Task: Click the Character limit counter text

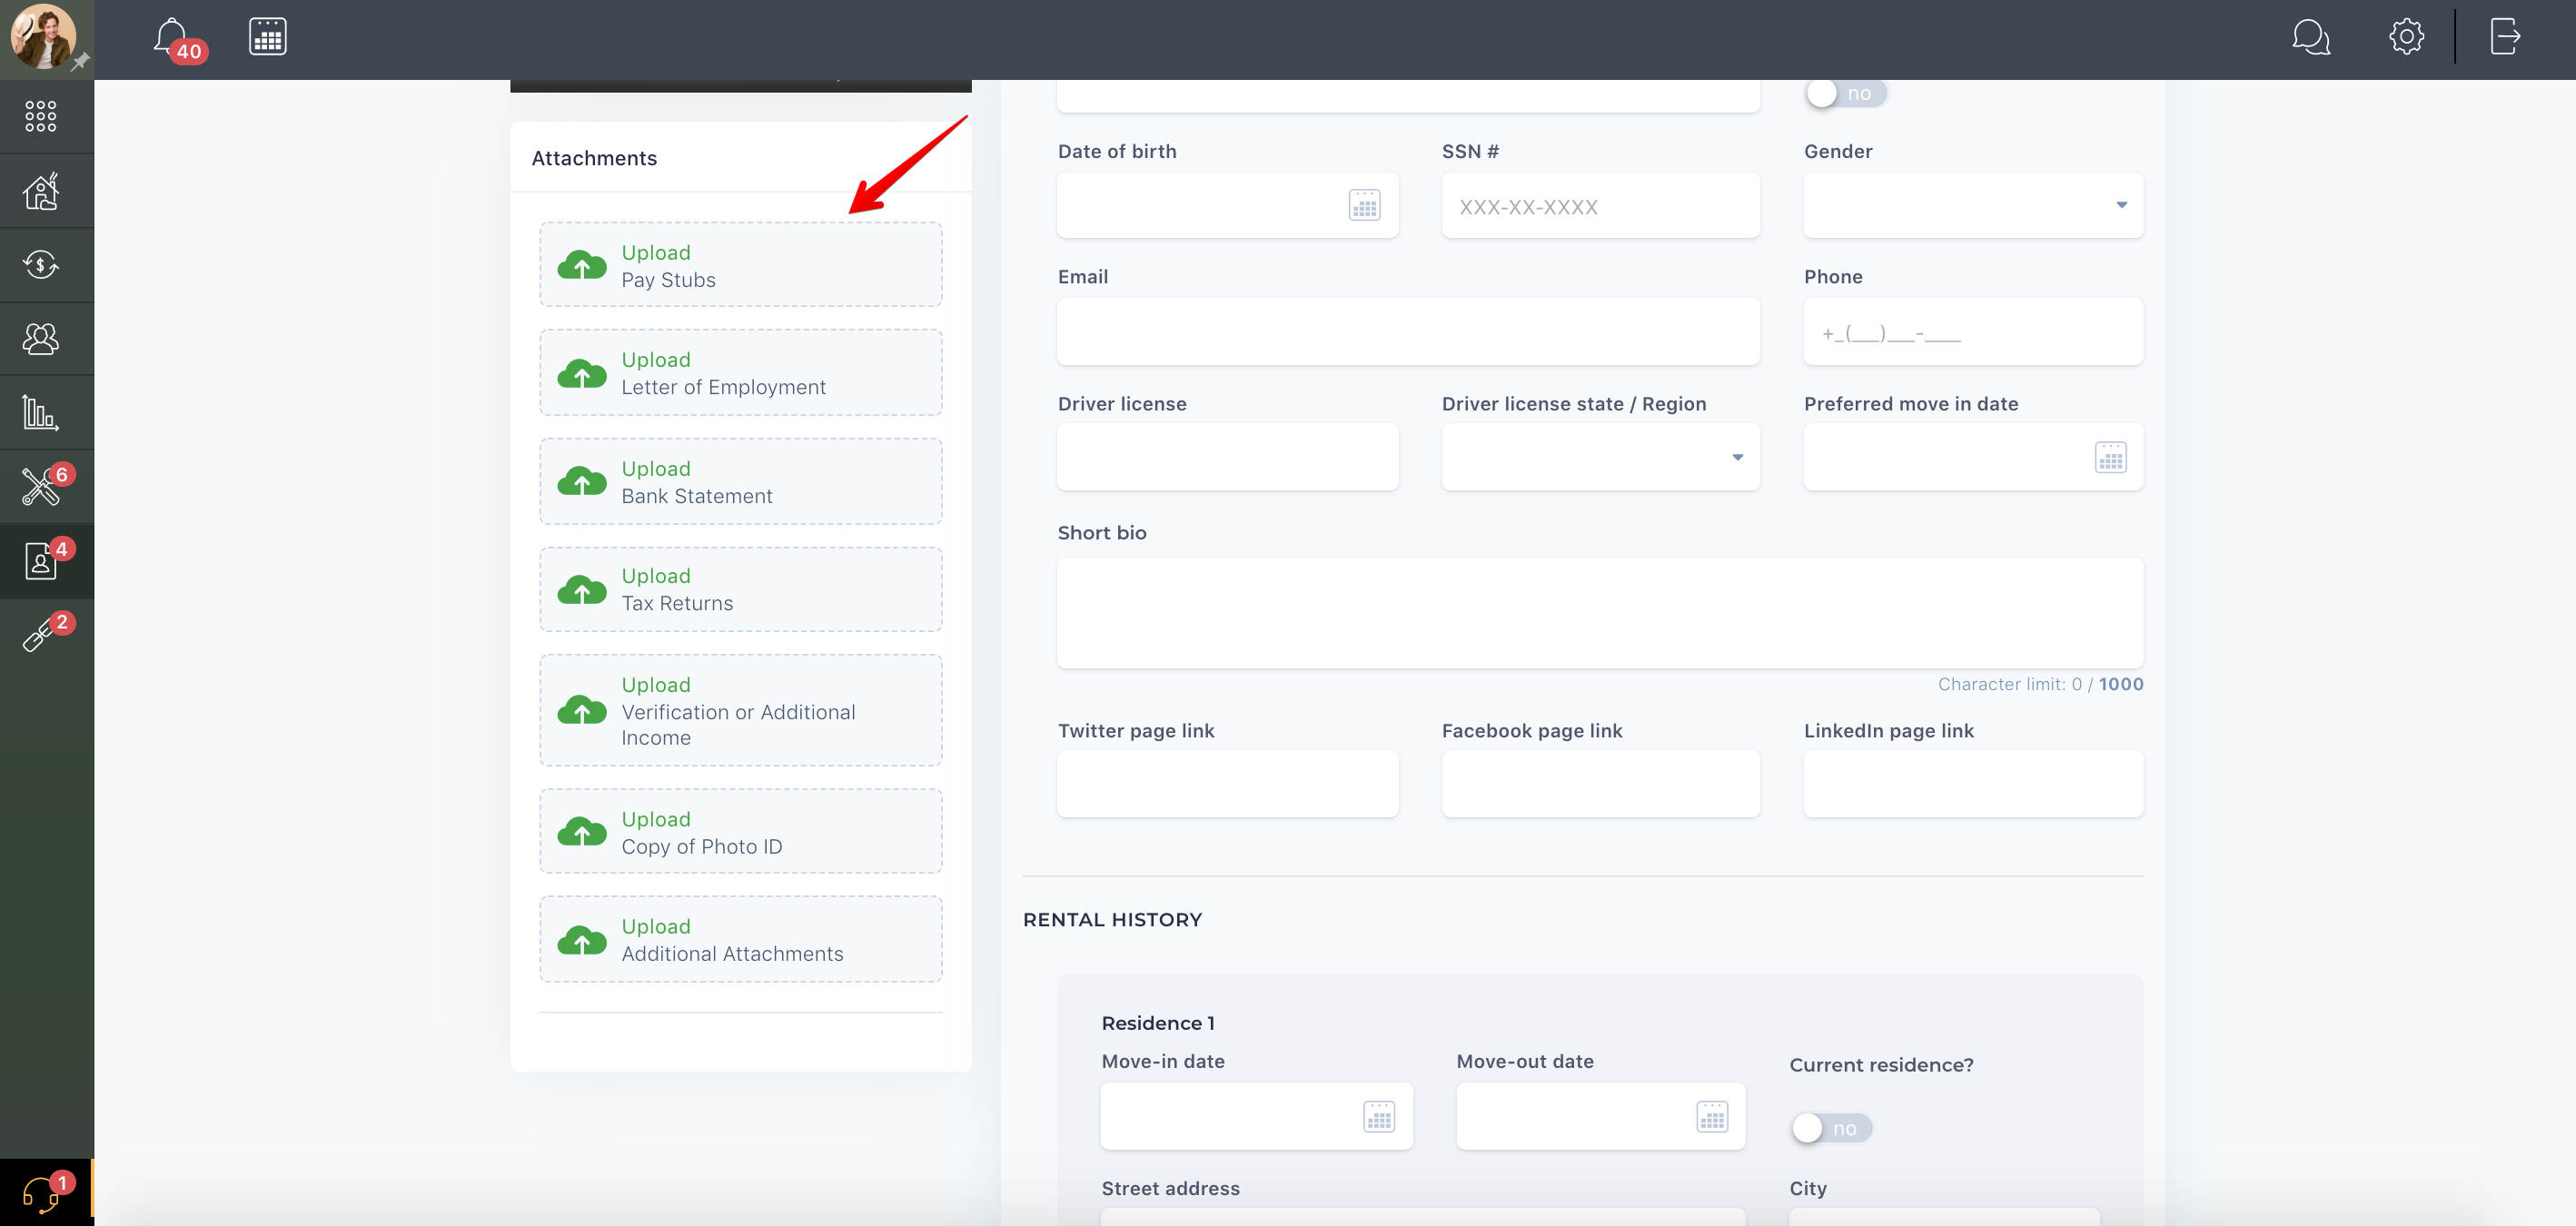Action: click(x=2040, y=684)
